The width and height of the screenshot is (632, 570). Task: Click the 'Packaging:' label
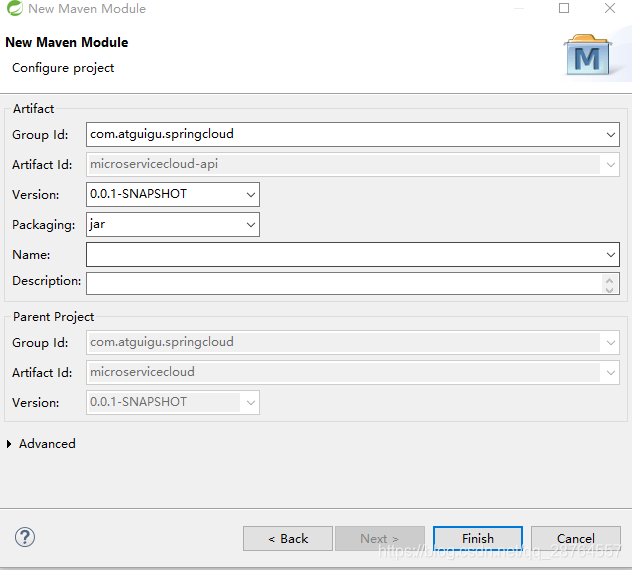click(44, 225)
